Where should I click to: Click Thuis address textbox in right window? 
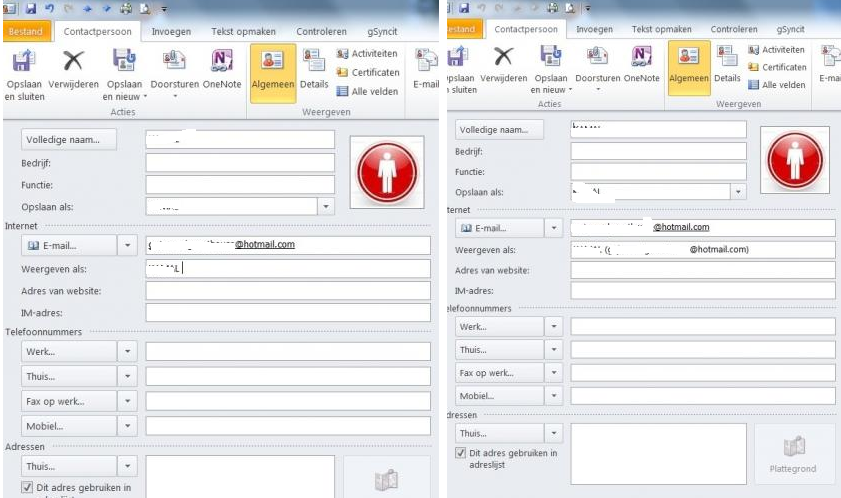[x=658, y=454]
